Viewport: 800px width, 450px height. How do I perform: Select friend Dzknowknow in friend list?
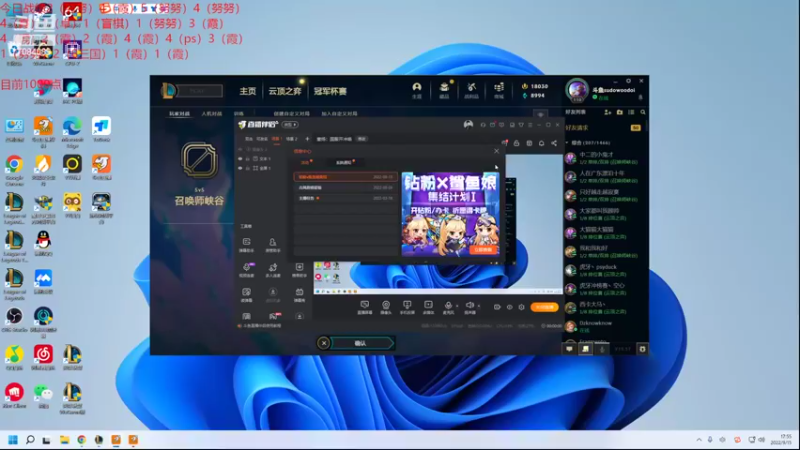point(605,326)
